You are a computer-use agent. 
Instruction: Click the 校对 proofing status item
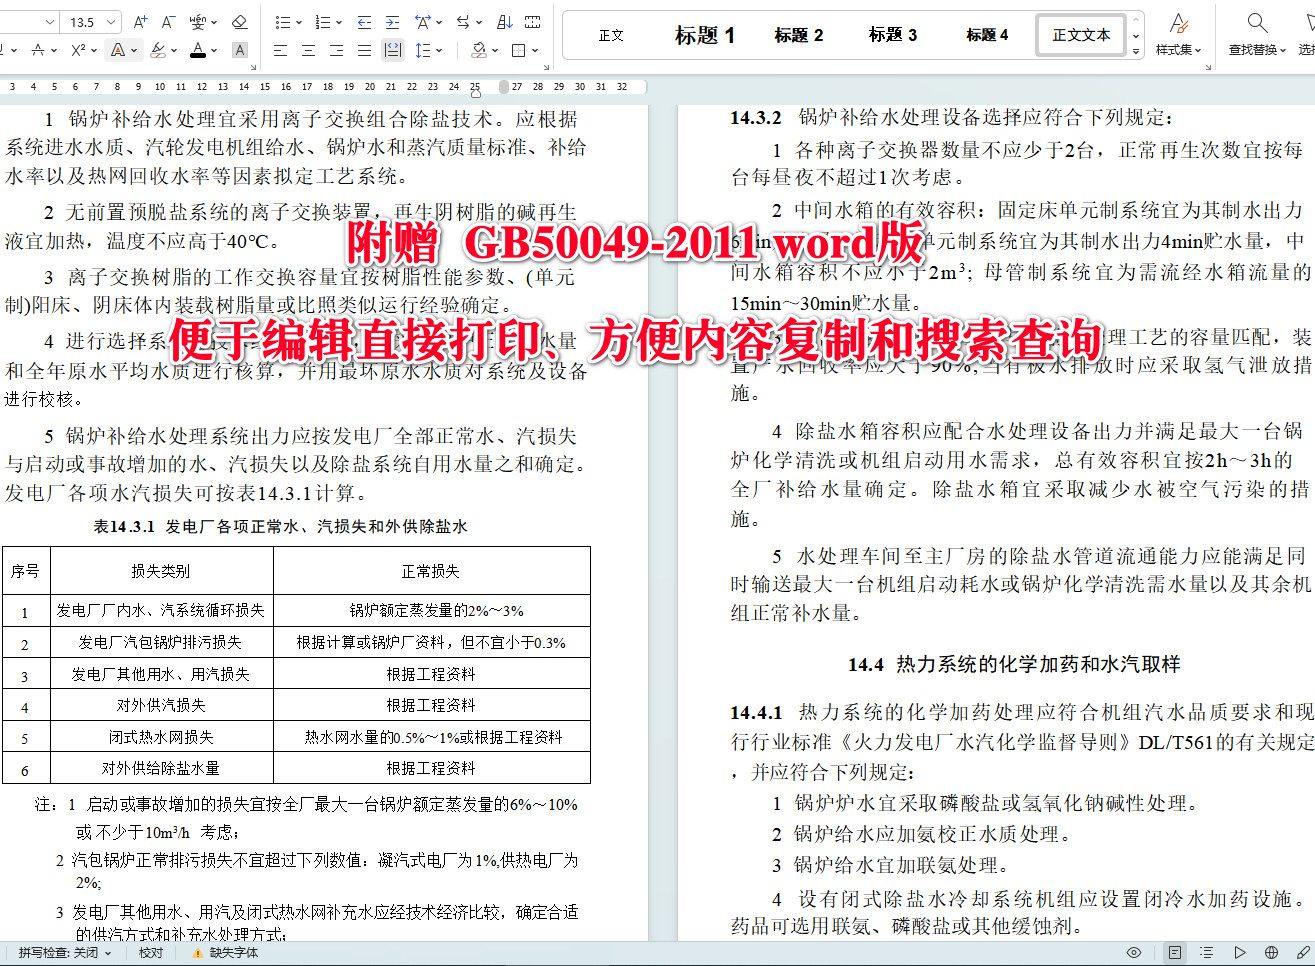(x=151, y=953)
